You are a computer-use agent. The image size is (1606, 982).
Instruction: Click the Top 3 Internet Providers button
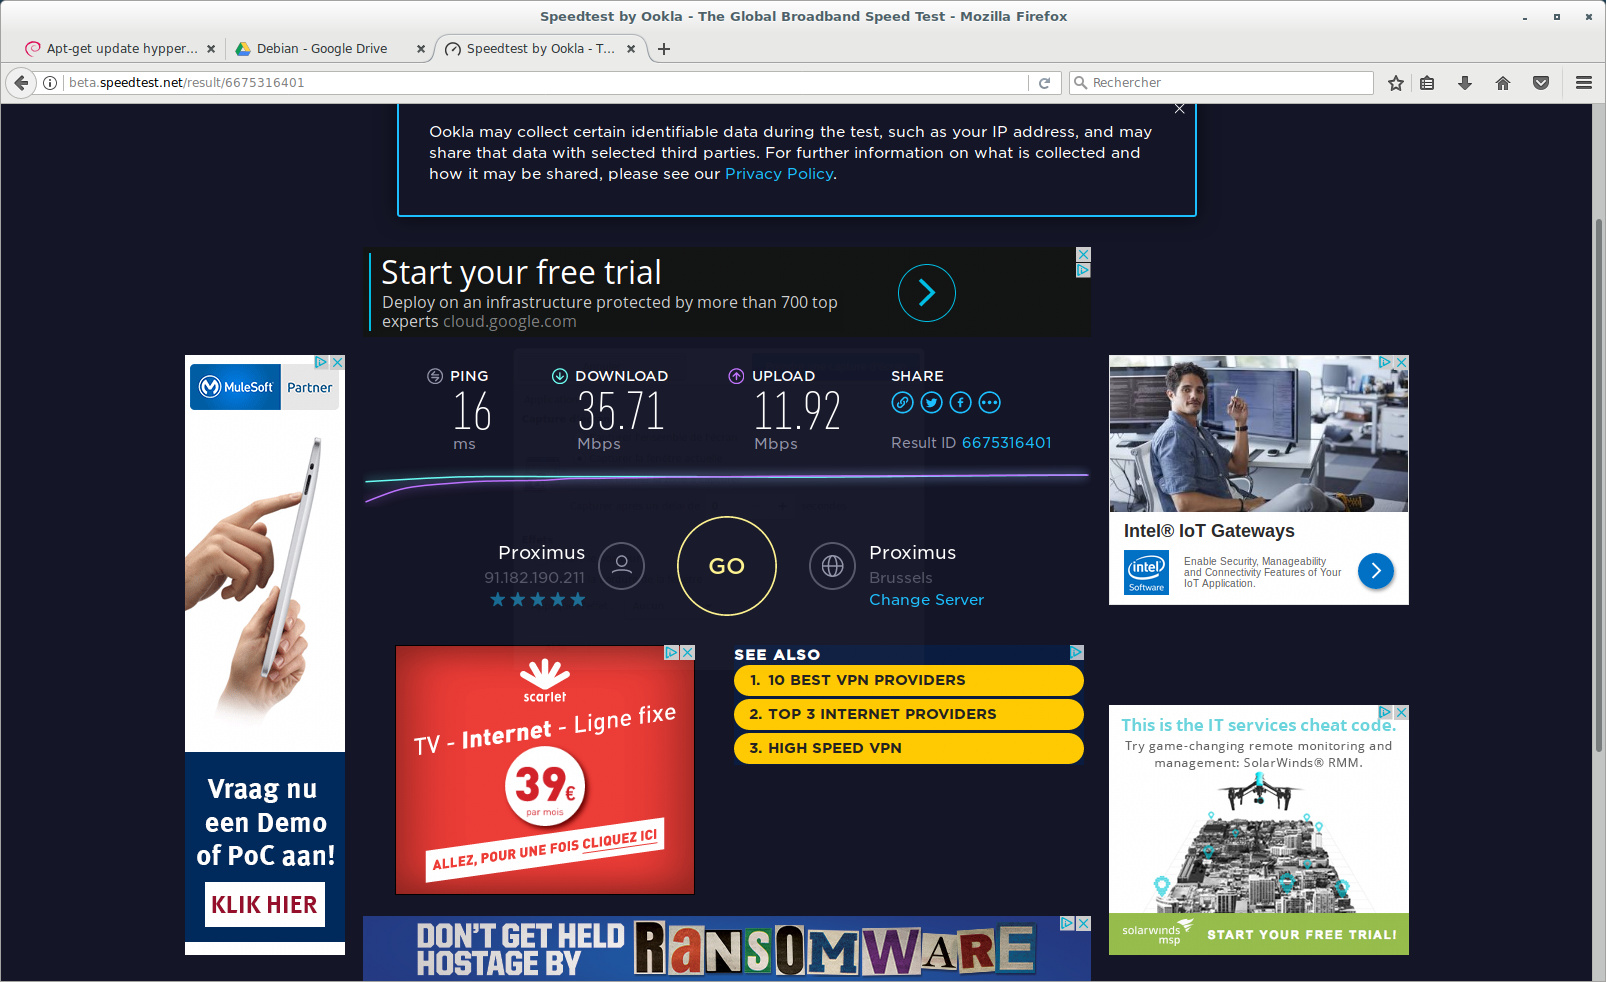909,714
